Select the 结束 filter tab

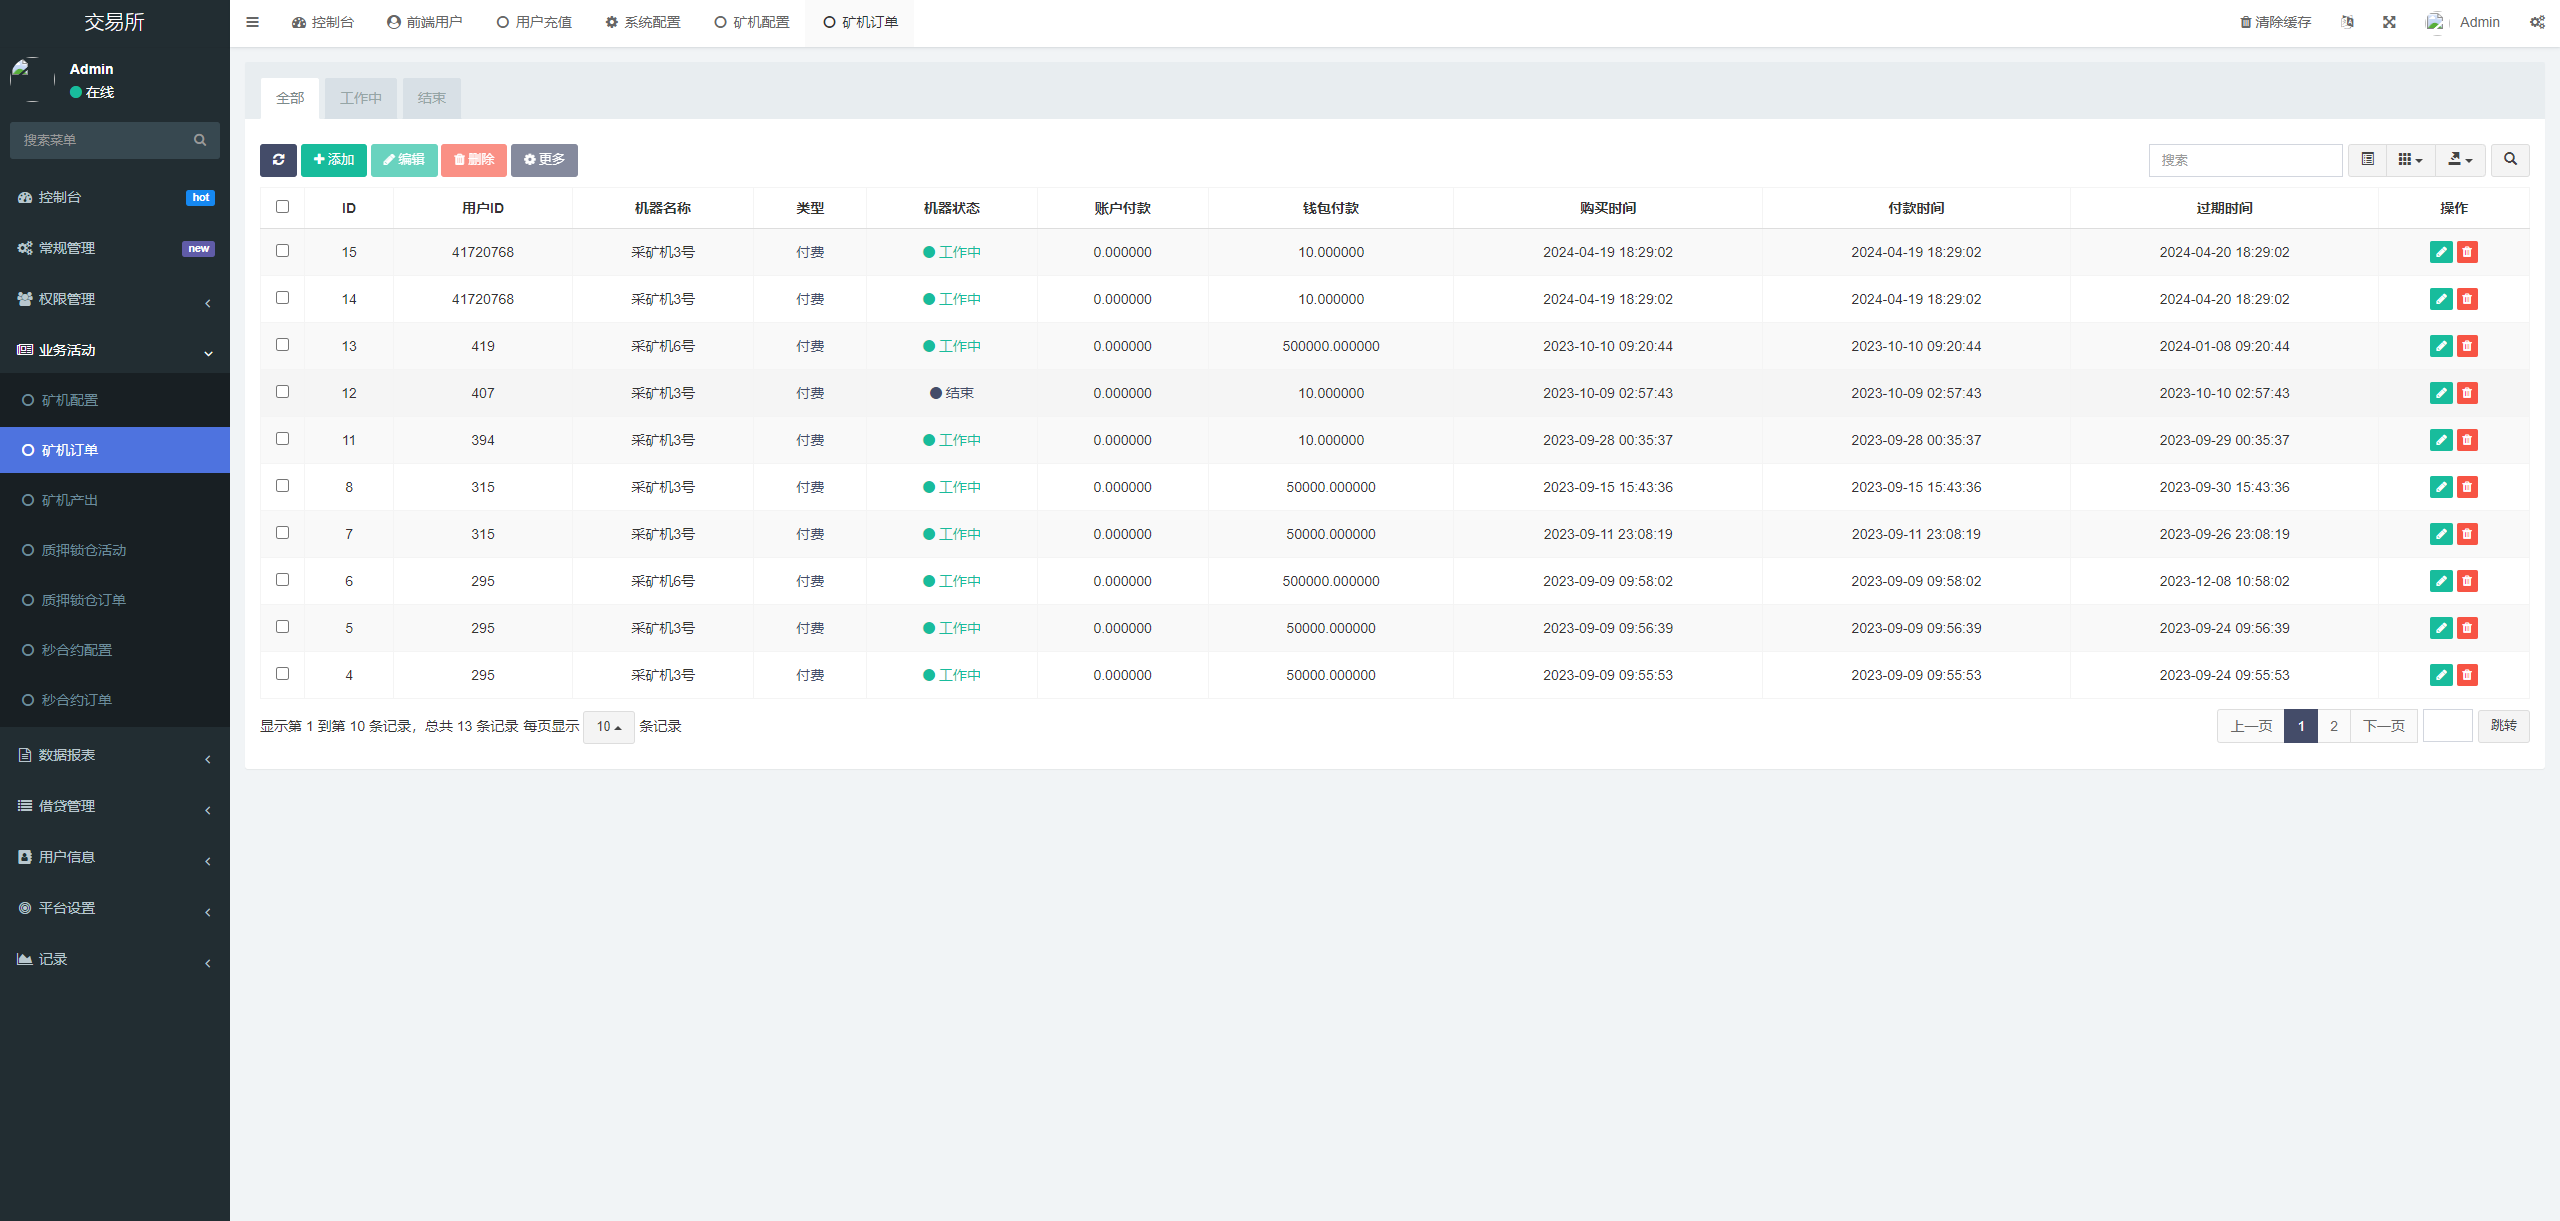coord(431,98)
